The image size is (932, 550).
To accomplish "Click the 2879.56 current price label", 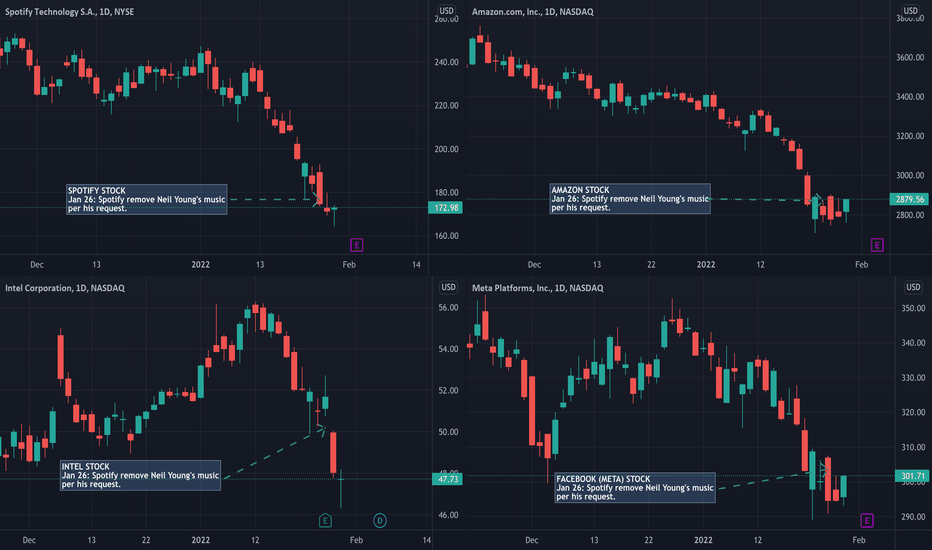I will click(910, 199).
